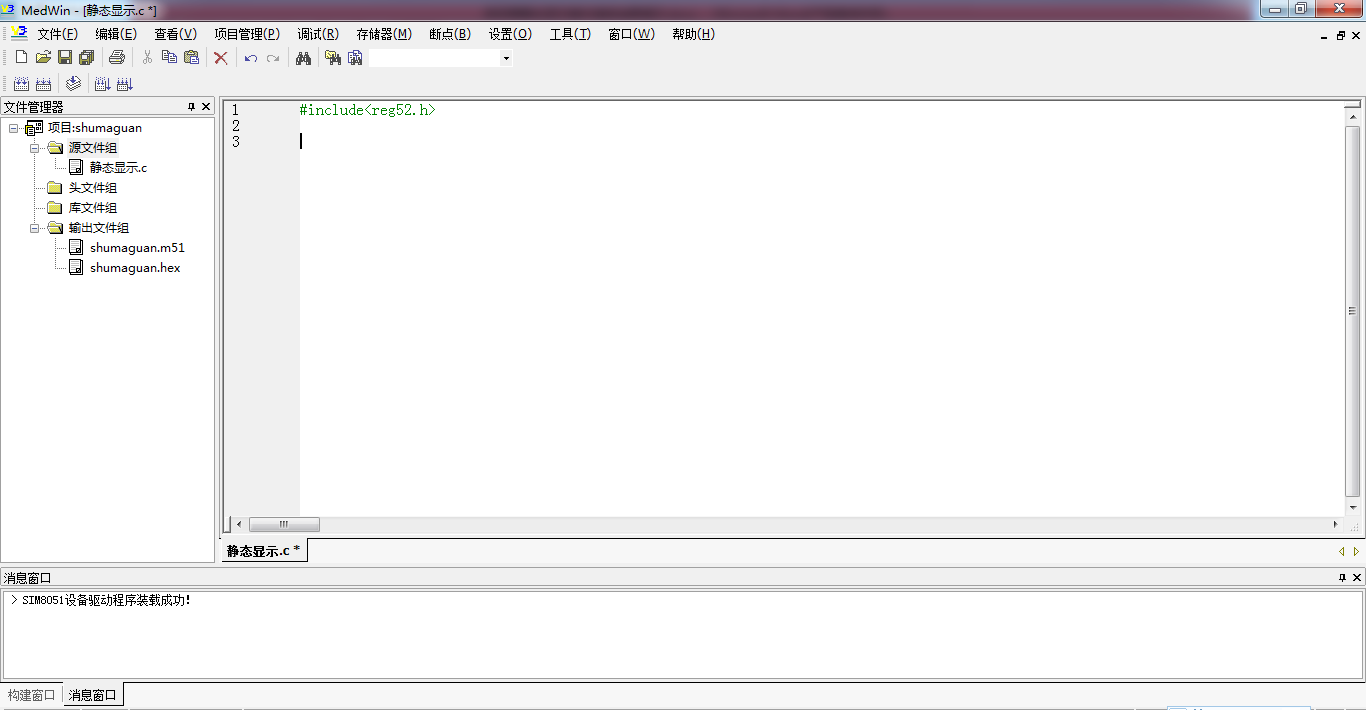Click editor horizontal scrollbar left arrow
The width and height of the screenshot is (1366, 710).
tap(238, 524)
